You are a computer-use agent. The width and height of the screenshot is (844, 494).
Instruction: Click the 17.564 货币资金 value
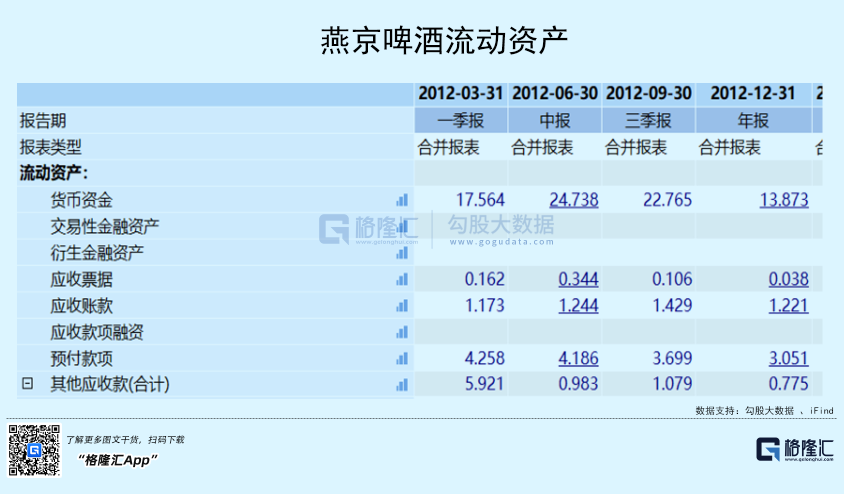[480, 200]
